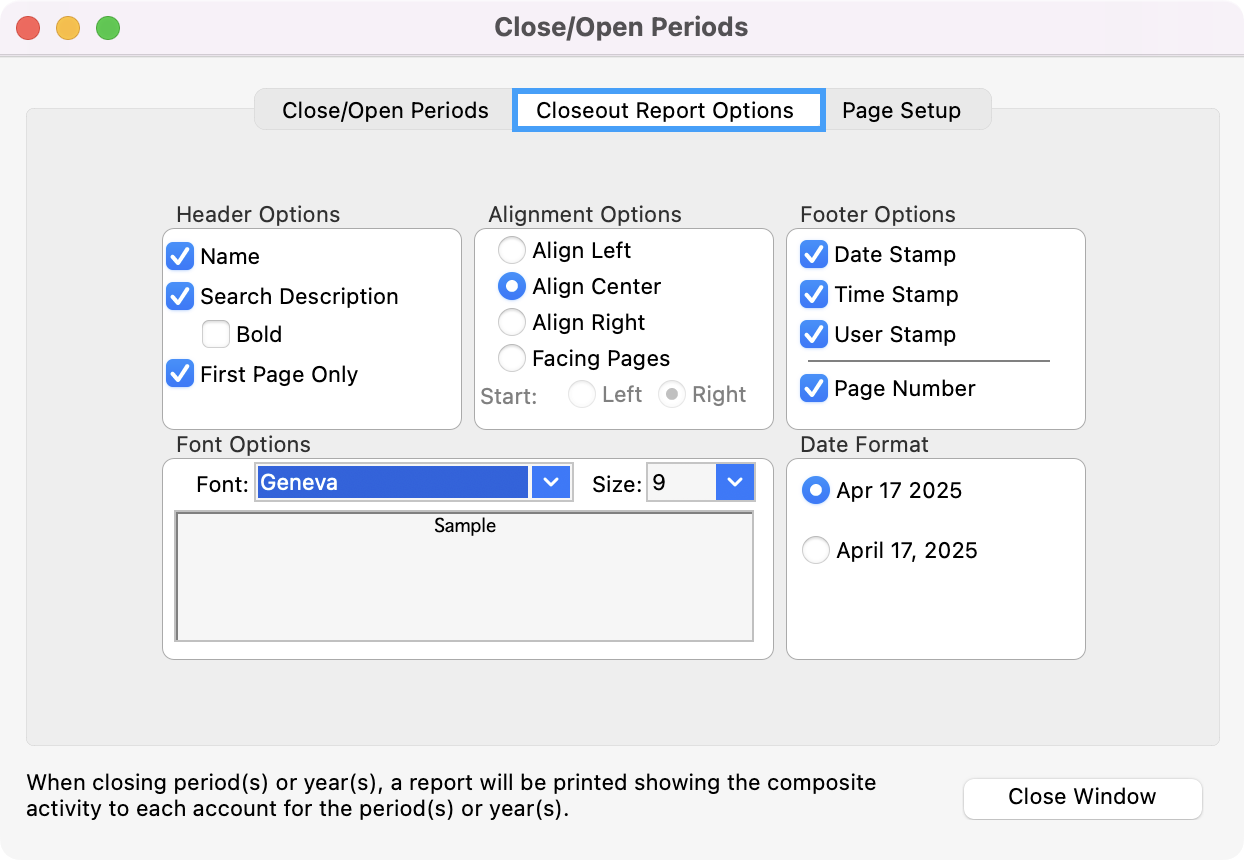The image size is (1244, 860).
Task: Click the green zoom window button
Action: pyautogui.click(x=108, y=28)
